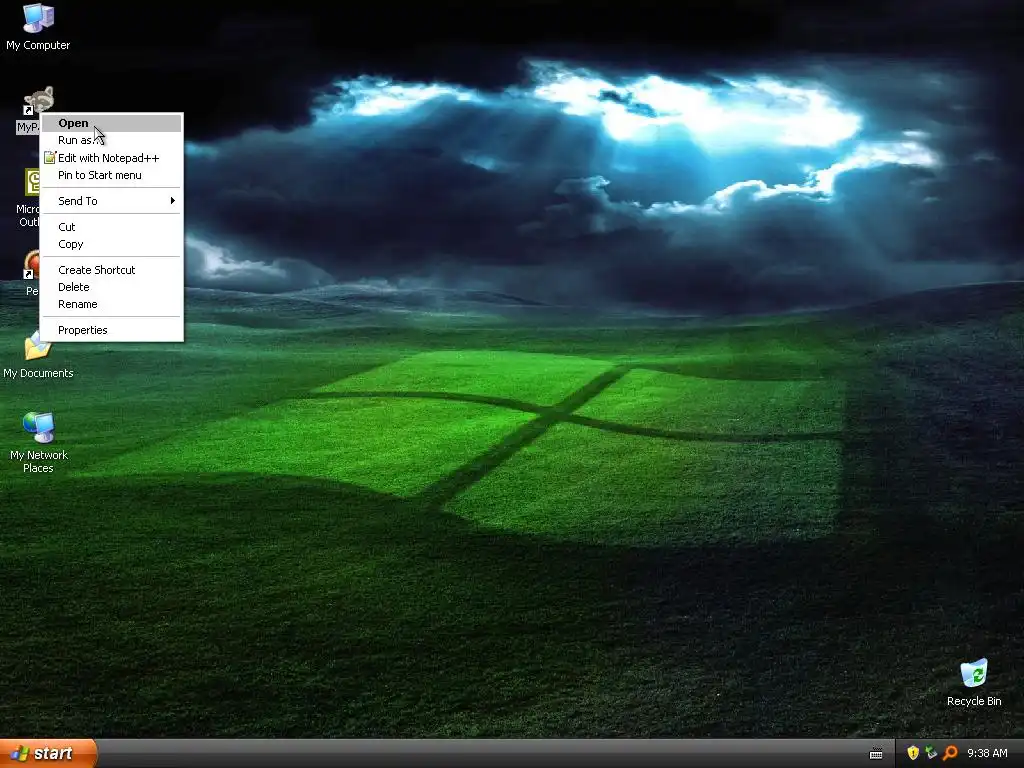The width and height of the screenshot is (1024, 768).
Task: Choose Properties from the context menu
Action: [x=112, y=330]
